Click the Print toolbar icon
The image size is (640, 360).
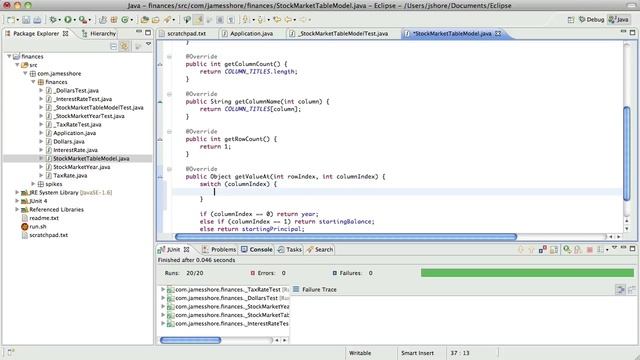[x=37, y=20]
